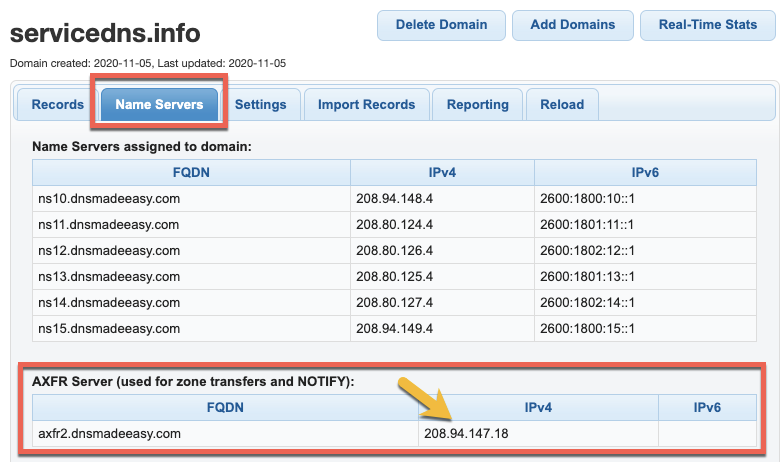
Task: Click IPv6 address 2600:1801:11::1
Action: pyautogui.click(x=587, y=225)
